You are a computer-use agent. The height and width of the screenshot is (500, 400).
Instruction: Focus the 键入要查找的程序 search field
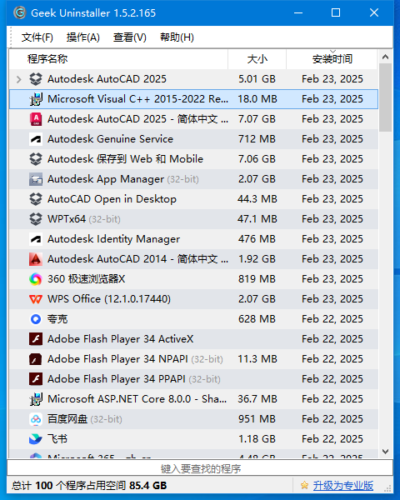(x=200, y=469)
